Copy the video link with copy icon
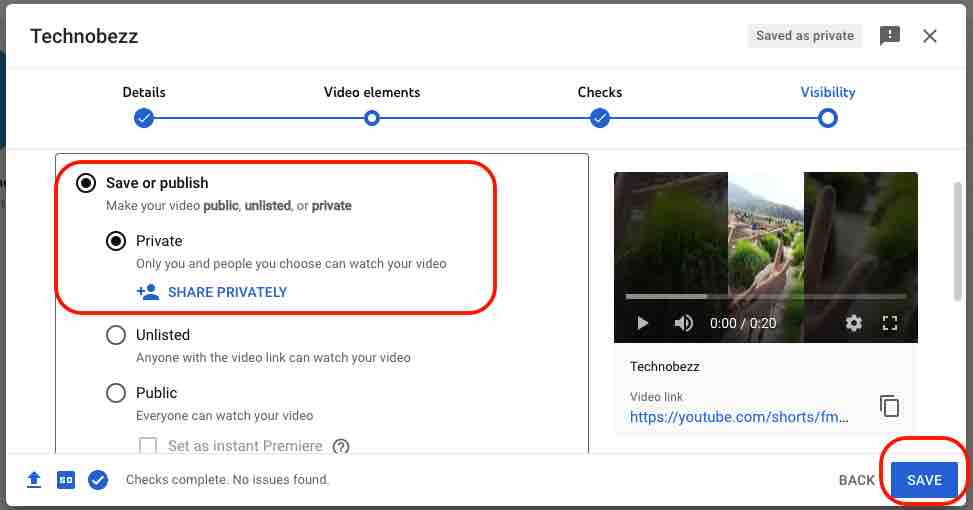 (889, 406)
